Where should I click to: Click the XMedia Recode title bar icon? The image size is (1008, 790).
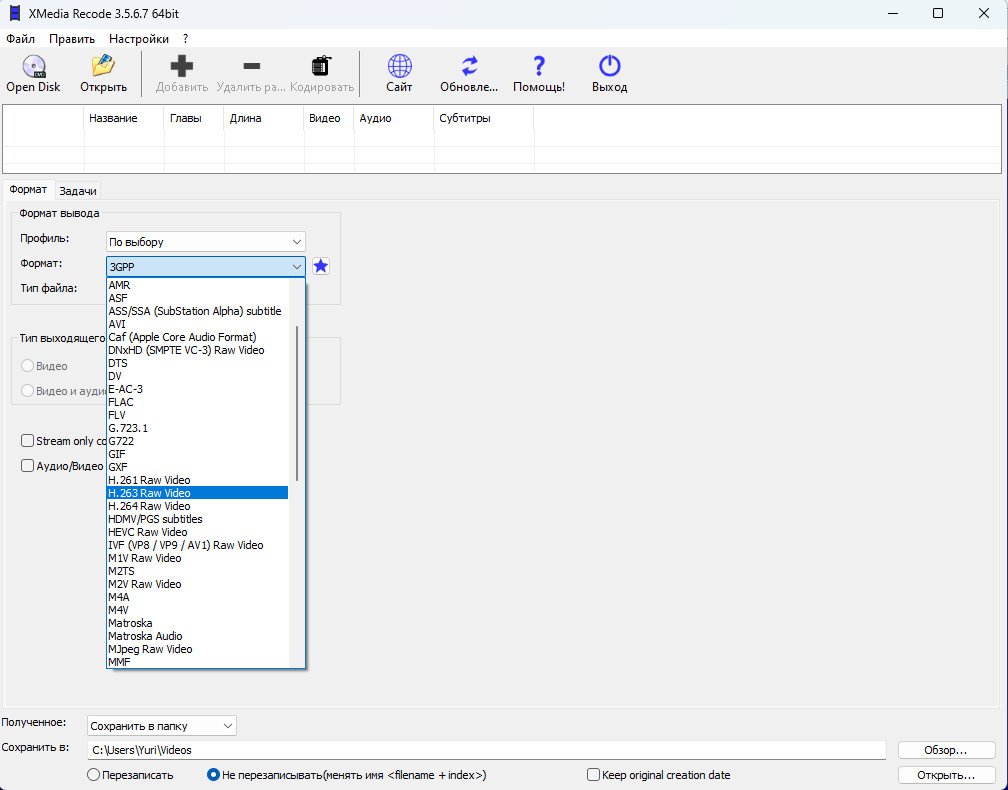tap(14, 13)
